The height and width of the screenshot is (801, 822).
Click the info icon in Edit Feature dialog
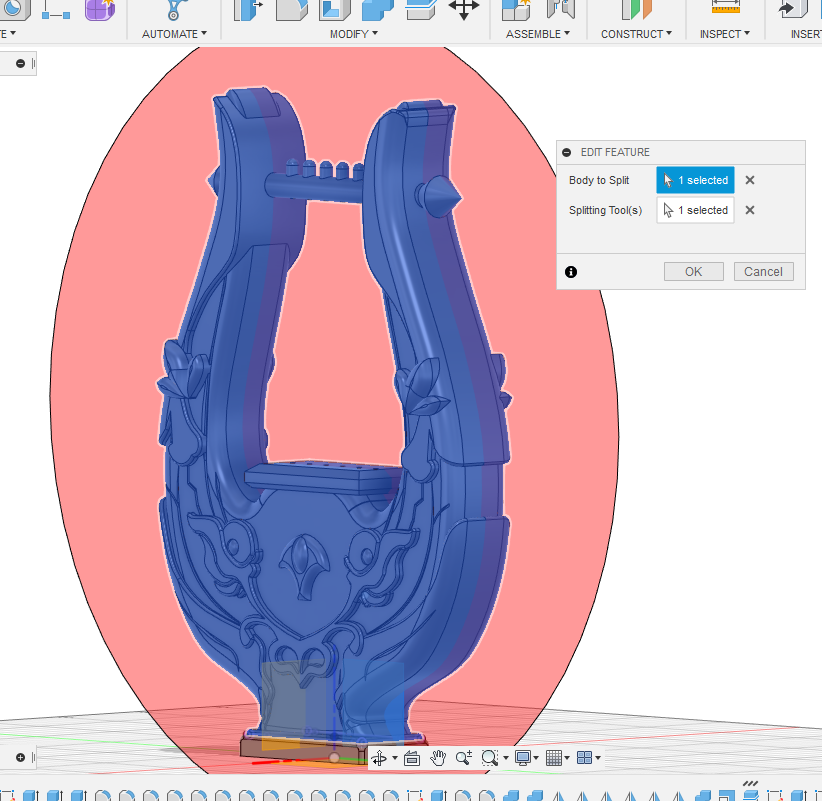[571, 272]
